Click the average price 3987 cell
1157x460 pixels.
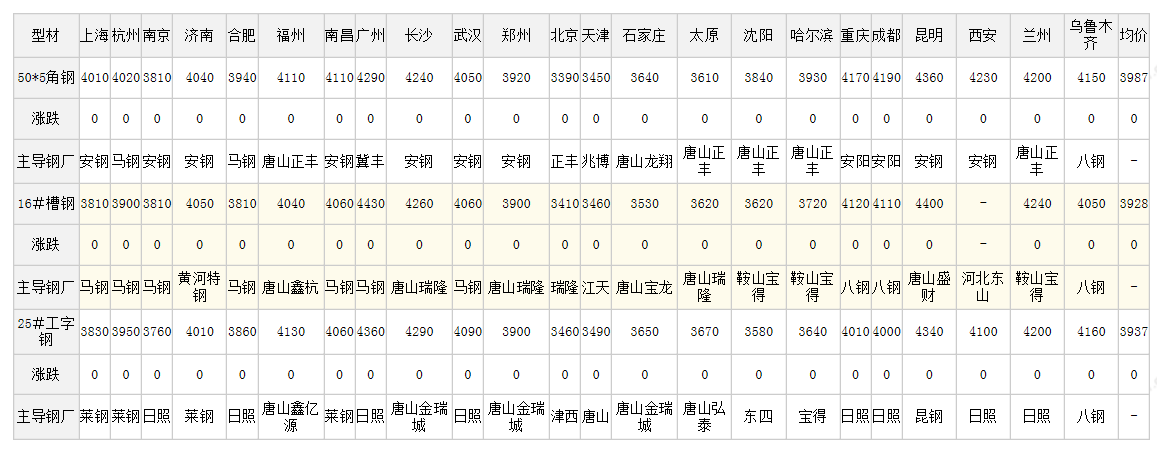click(1133, 77)
